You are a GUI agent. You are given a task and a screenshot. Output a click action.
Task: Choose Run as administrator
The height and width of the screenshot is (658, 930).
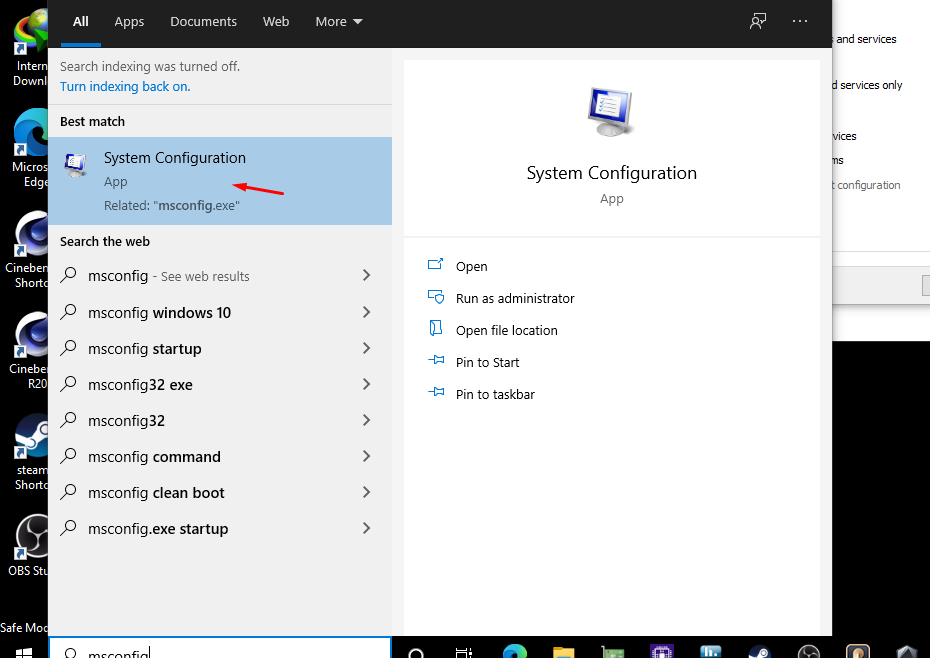[514, 298]
